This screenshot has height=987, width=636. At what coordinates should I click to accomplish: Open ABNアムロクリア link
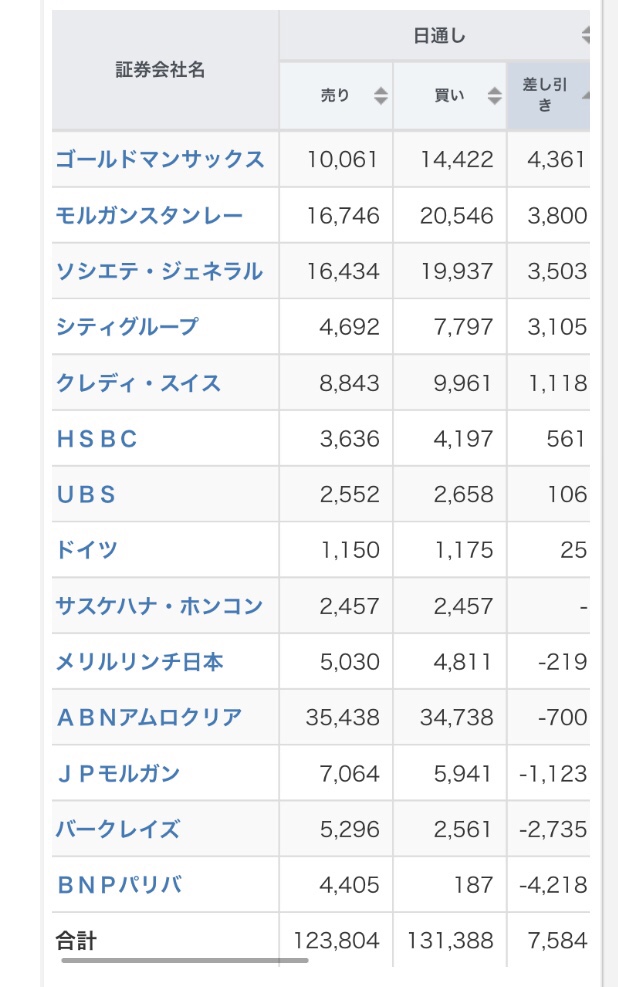click(x=149, y=717)
